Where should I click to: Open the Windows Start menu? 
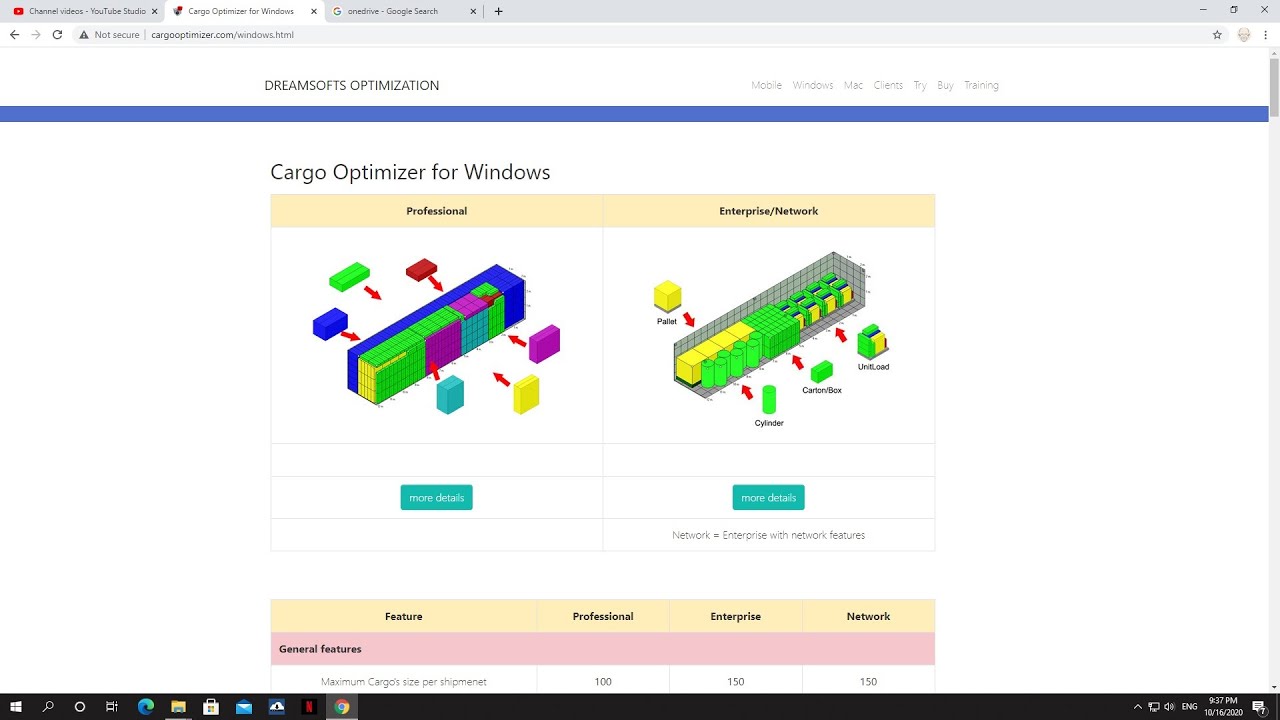coord(16,707)
